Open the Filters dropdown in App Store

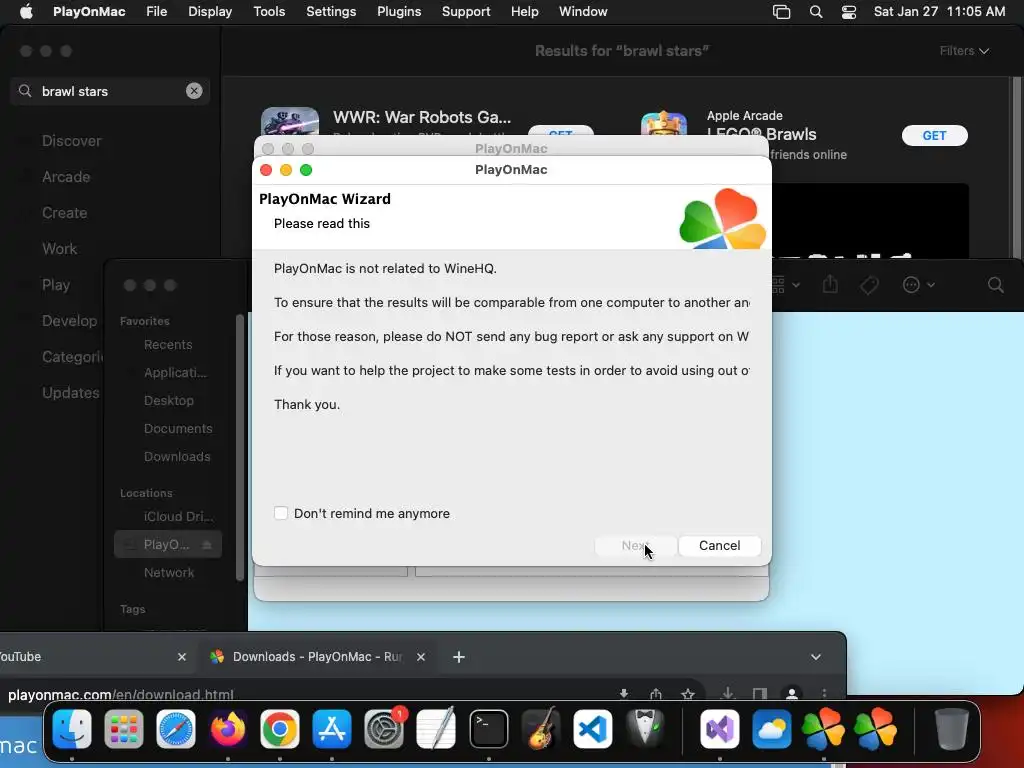pos(964,51)
